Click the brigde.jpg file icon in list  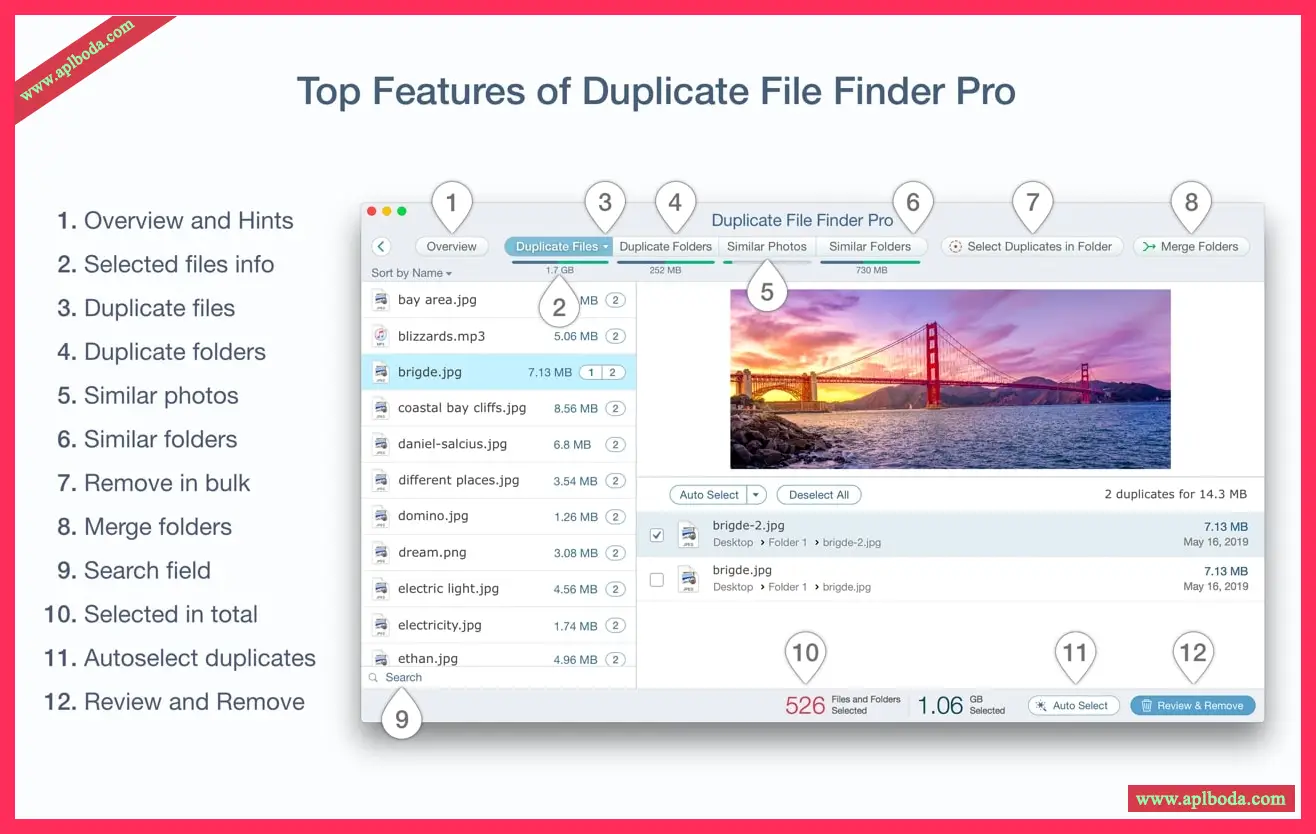[x=380, y=372]
